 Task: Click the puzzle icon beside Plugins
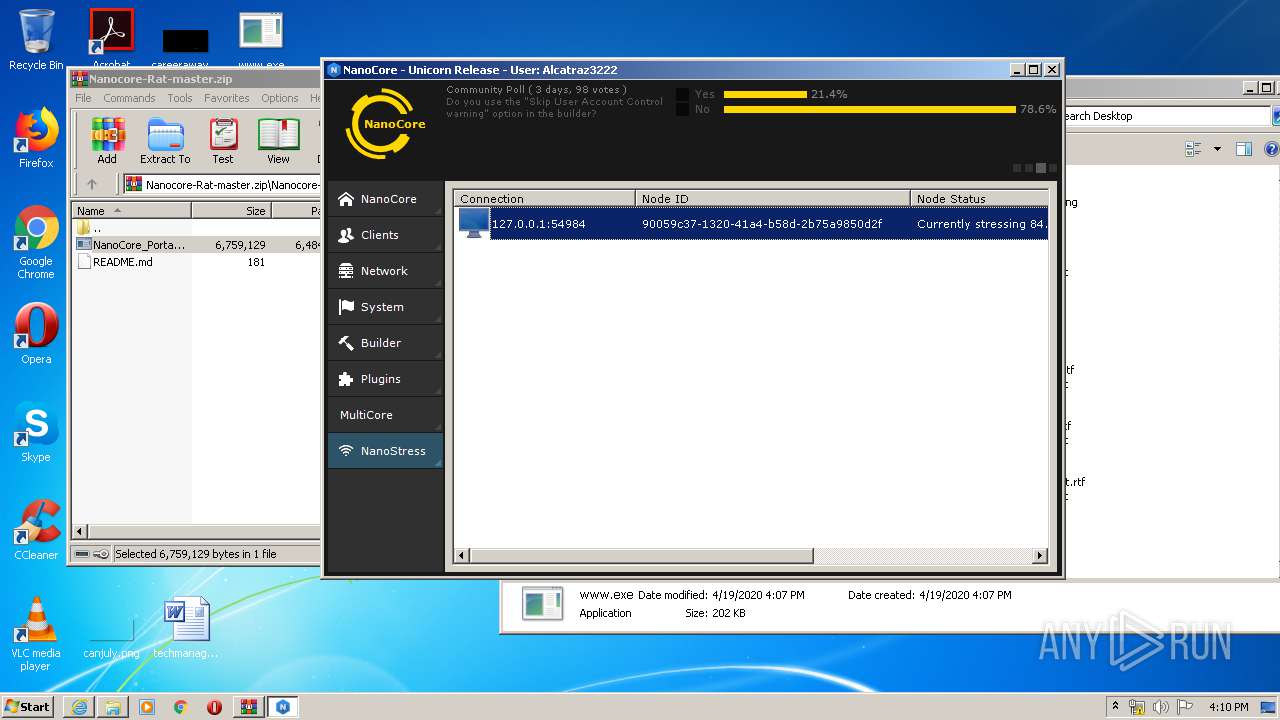(346, 379)
